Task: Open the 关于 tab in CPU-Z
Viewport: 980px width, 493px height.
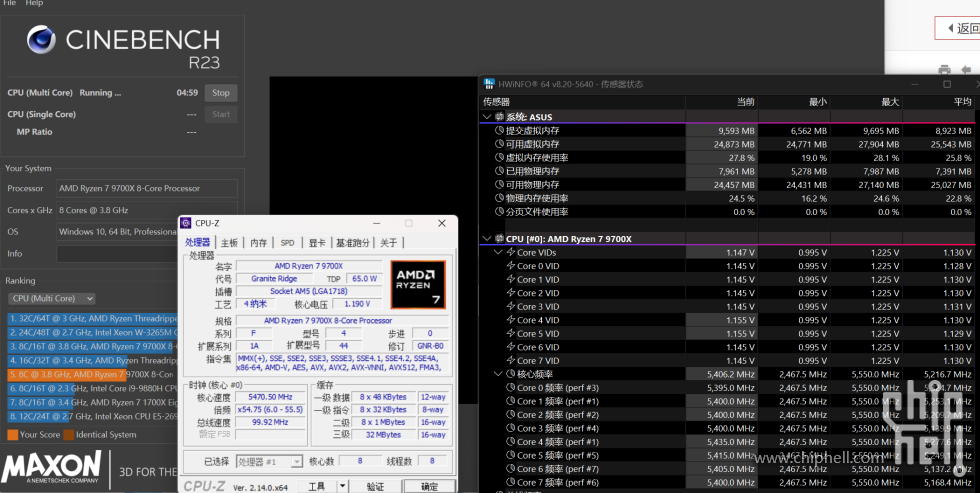Action: tap(389, 242)
